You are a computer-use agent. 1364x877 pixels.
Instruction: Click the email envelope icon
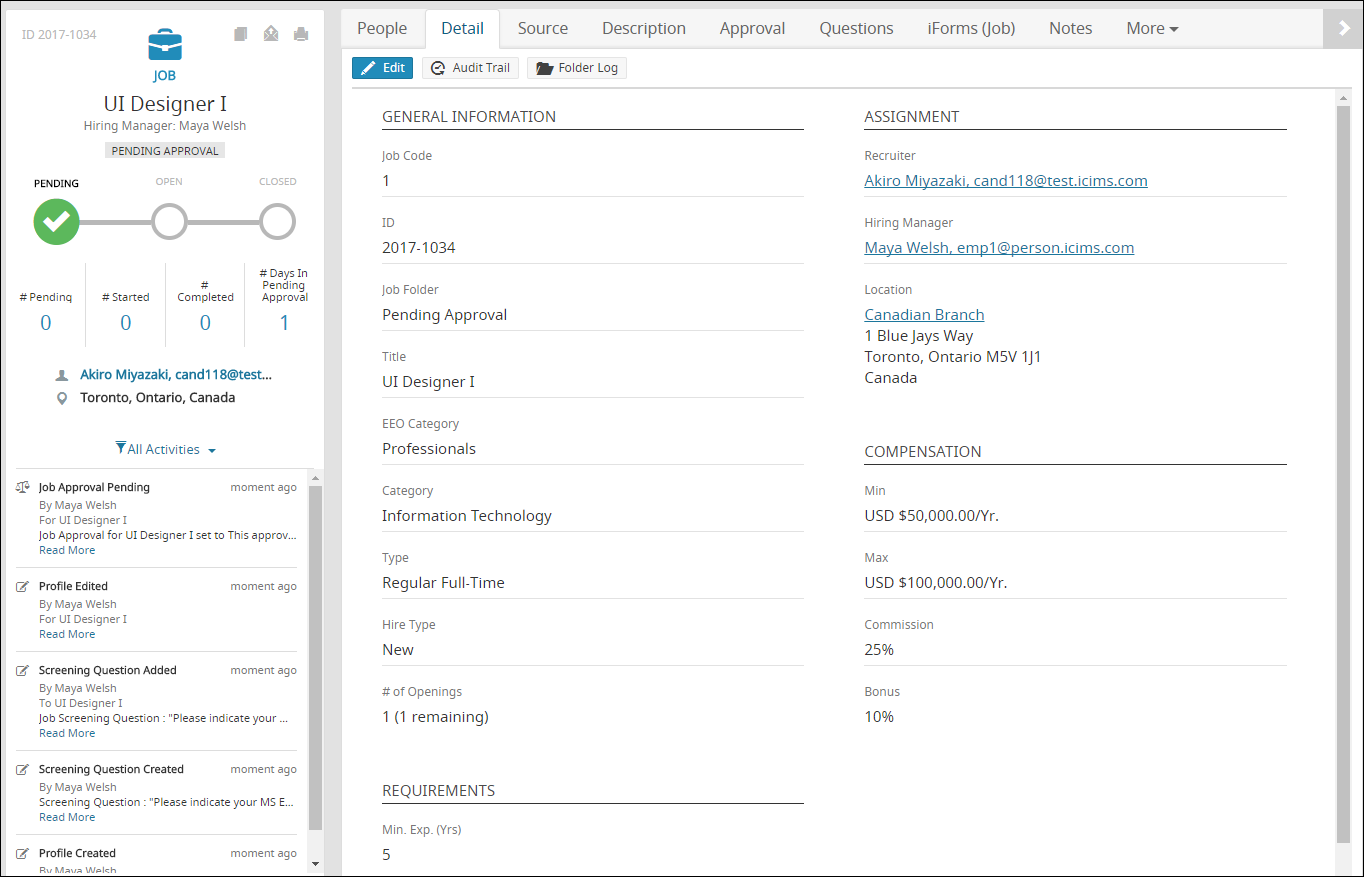(270, 33)
